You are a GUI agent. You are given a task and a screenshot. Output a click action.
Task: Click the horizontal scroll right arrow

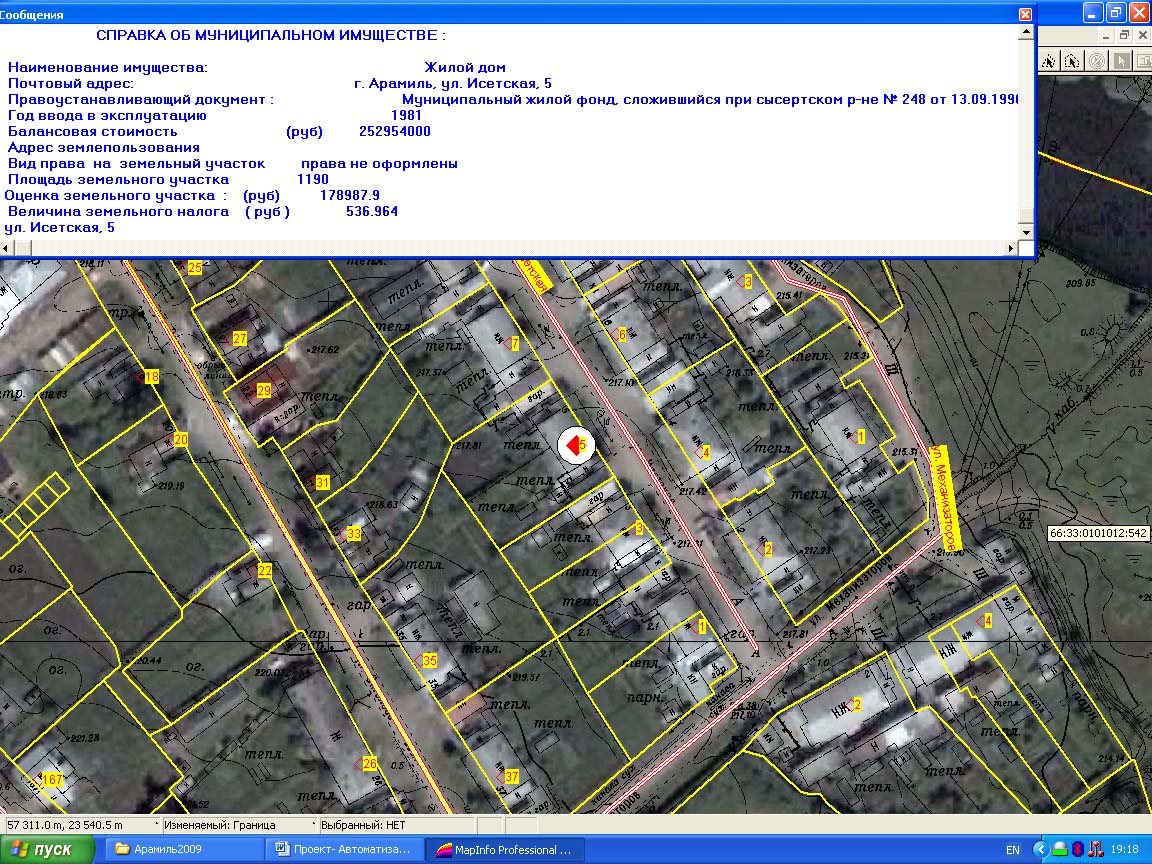click(1012, 248)
